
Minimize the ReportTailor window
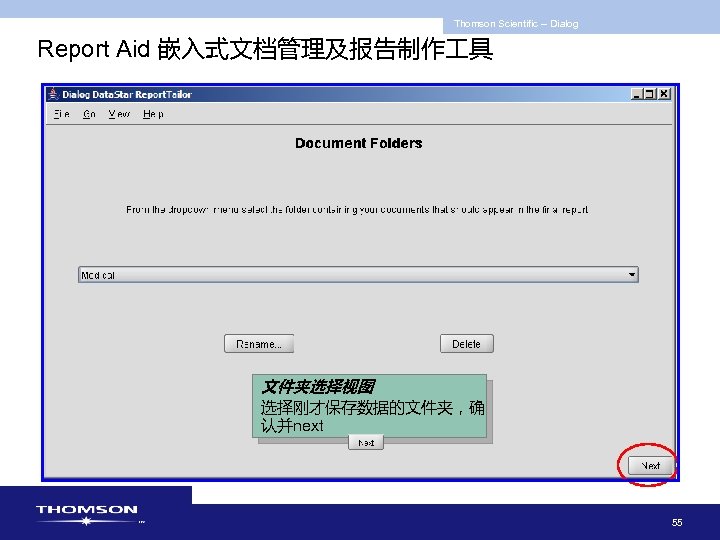pos(636,94)
